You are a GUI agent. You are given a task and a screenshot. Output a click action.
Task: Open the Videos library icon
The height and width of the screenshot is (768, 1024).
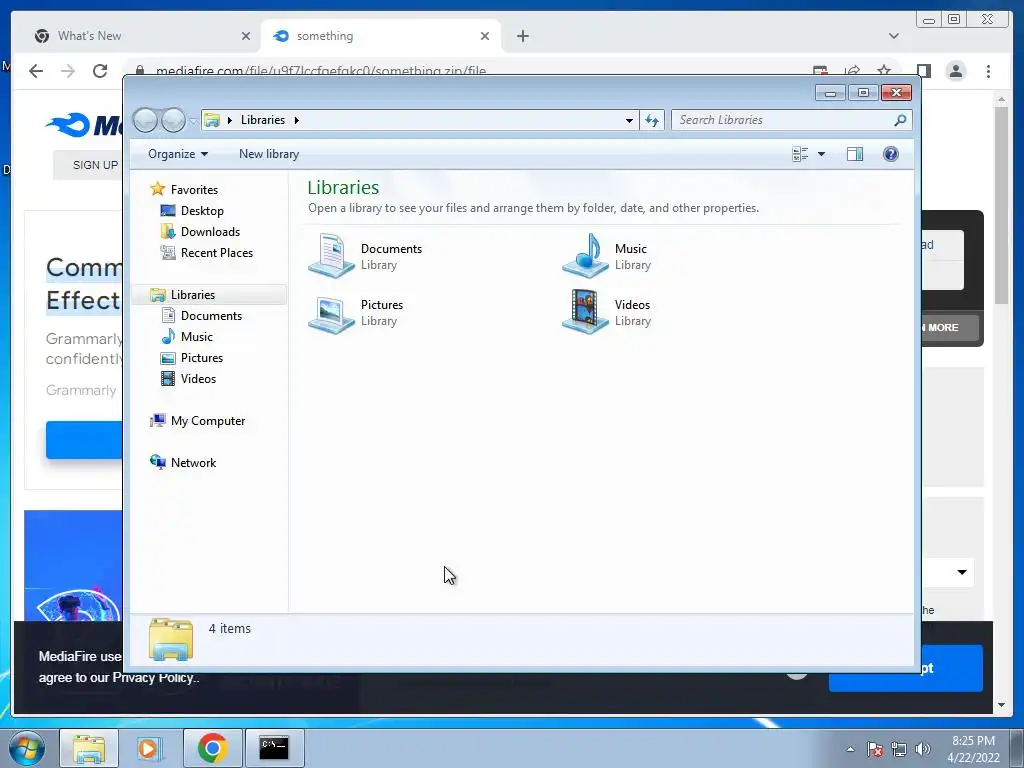[585, 312]
